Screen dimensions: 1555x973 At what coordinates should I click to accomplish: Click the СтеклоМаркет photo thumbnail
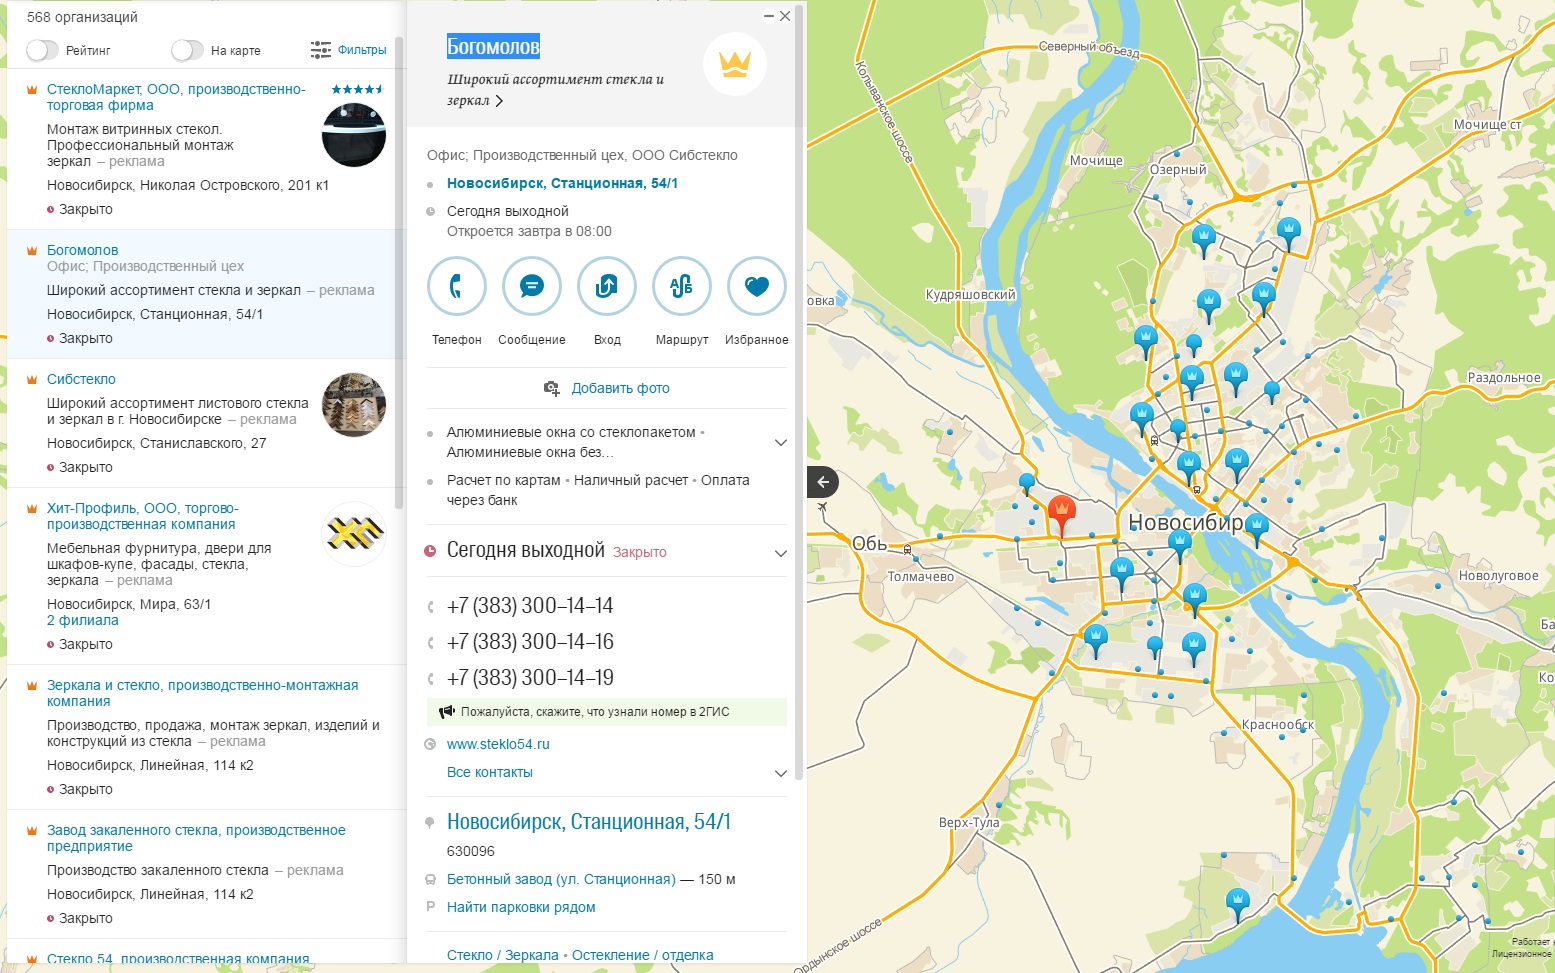coord(353,134)
